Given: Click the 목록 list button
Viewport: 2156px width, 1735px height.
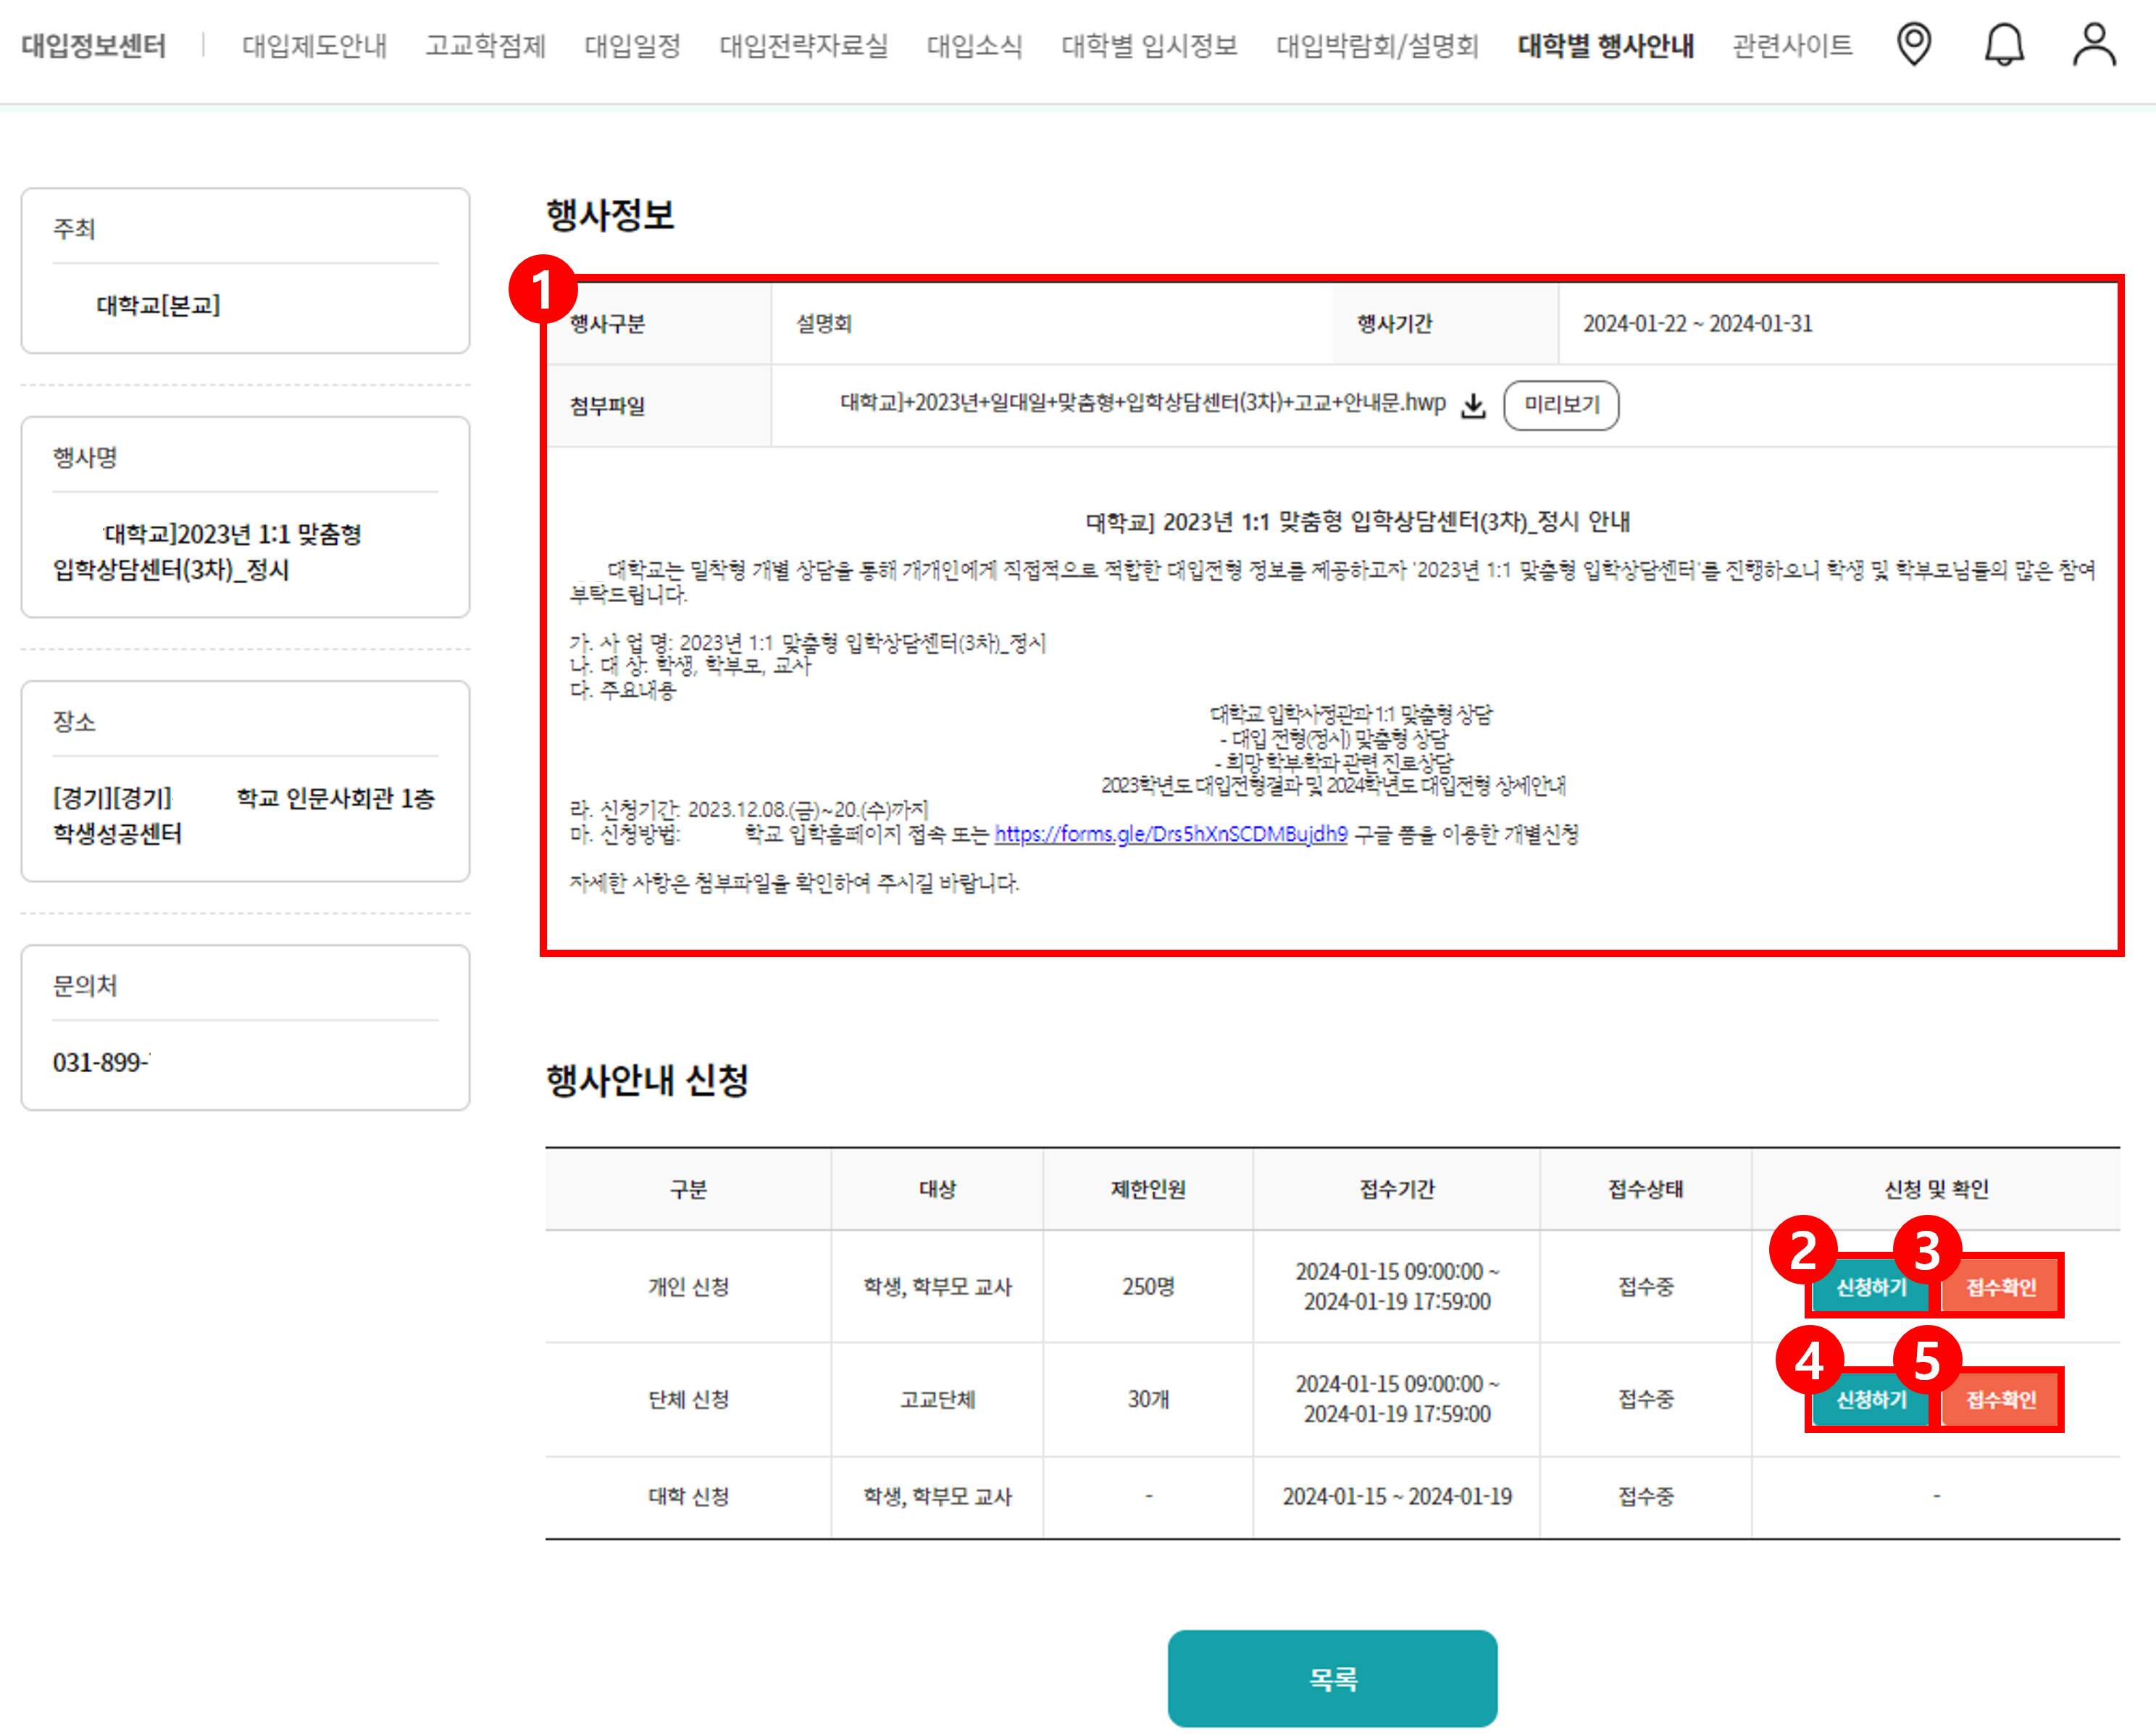Looking at the screenshot, I should (1332, 1678).
